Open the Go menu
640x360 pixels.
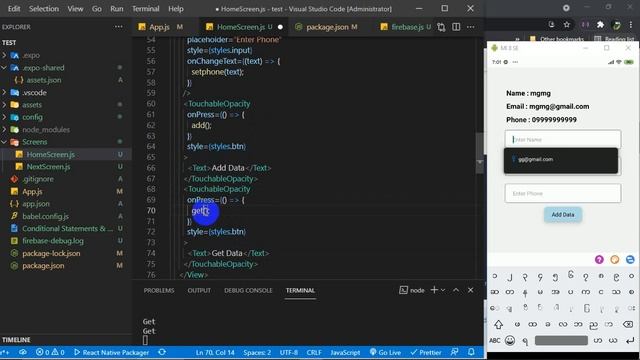(97, 9)
